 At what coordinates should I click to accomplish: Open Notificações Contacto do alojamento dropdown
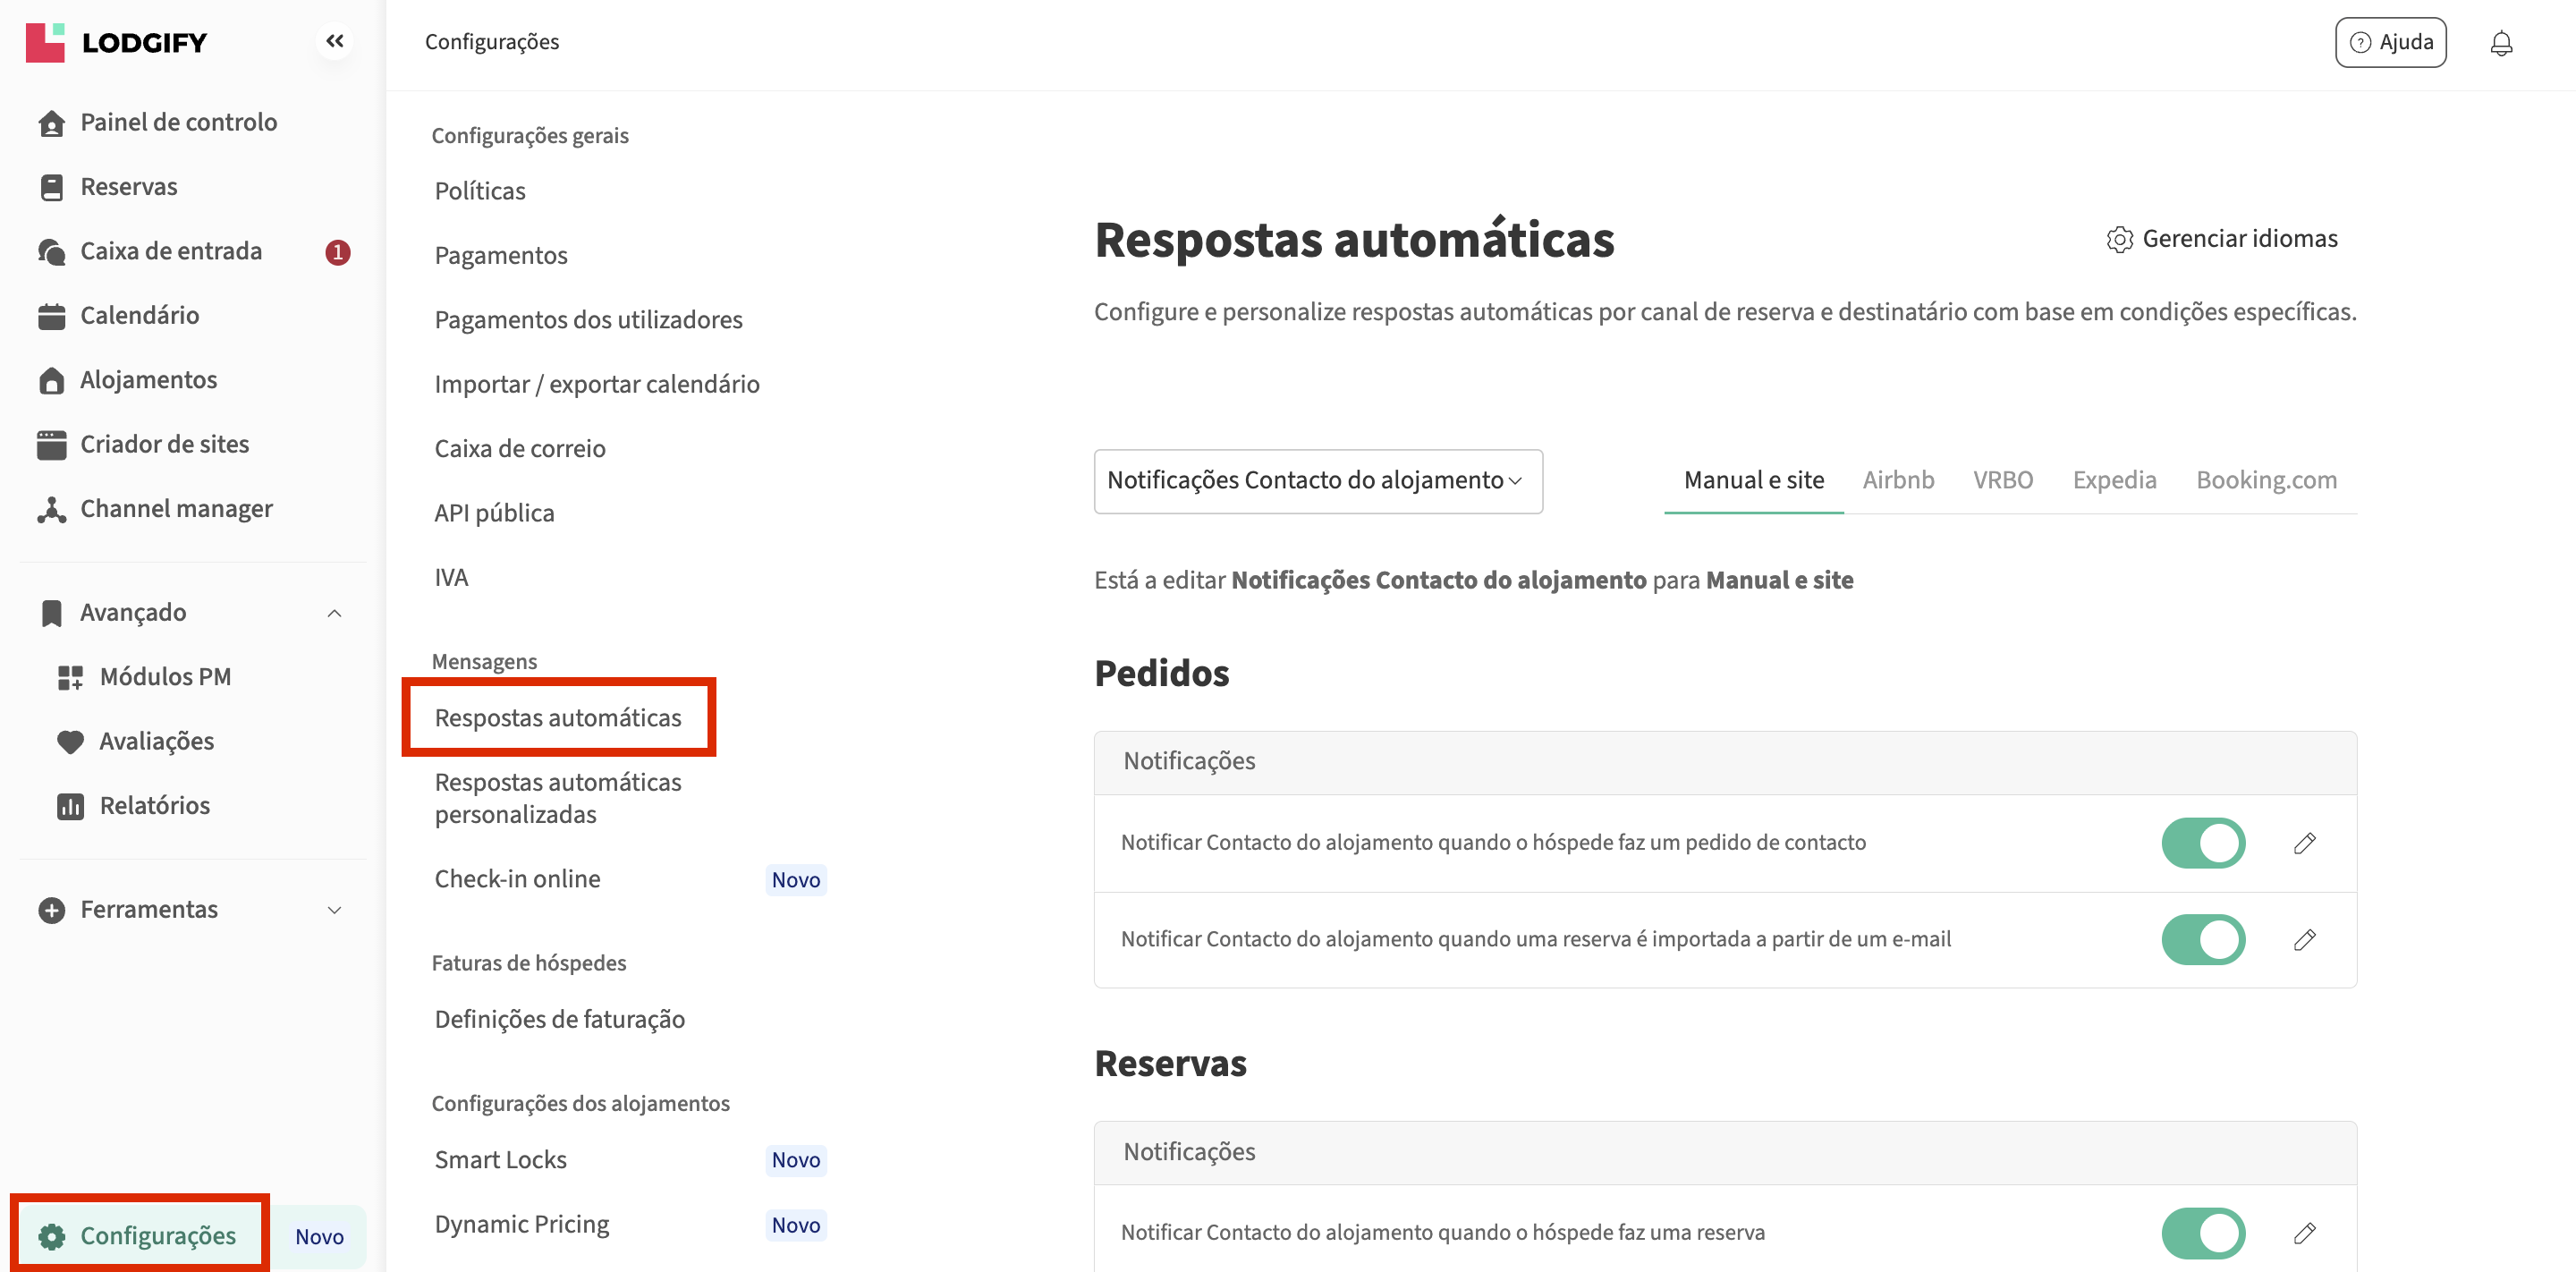tap(1317, 481)
